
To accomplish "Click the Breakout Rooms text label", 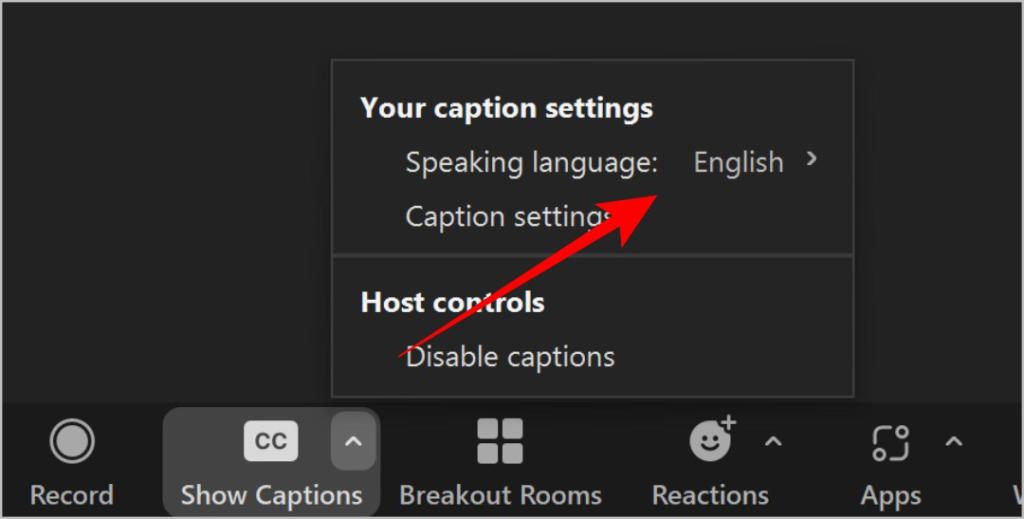I will (x=500, y=495).
